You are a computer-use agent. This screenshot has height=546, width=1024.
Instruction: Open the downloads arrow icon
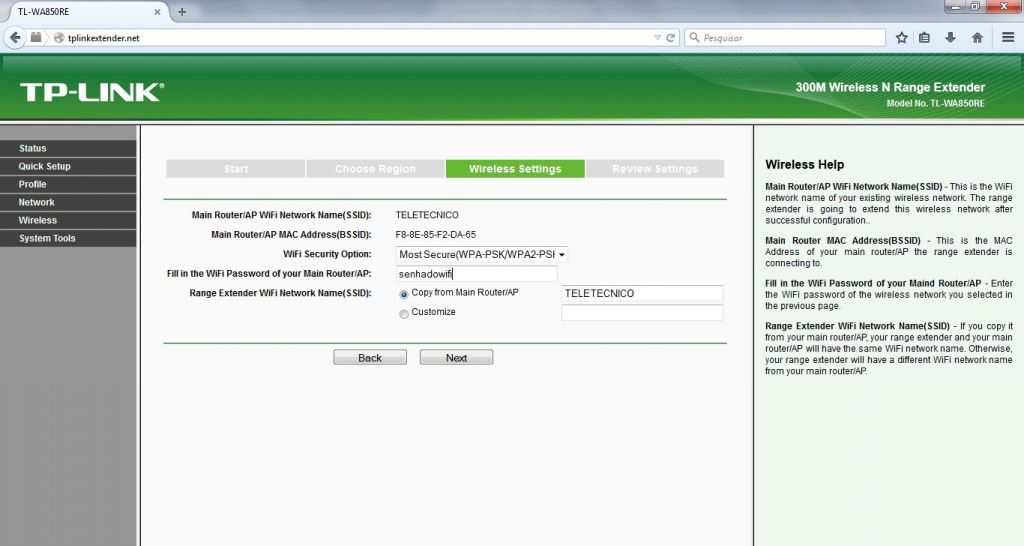point(950,38)
